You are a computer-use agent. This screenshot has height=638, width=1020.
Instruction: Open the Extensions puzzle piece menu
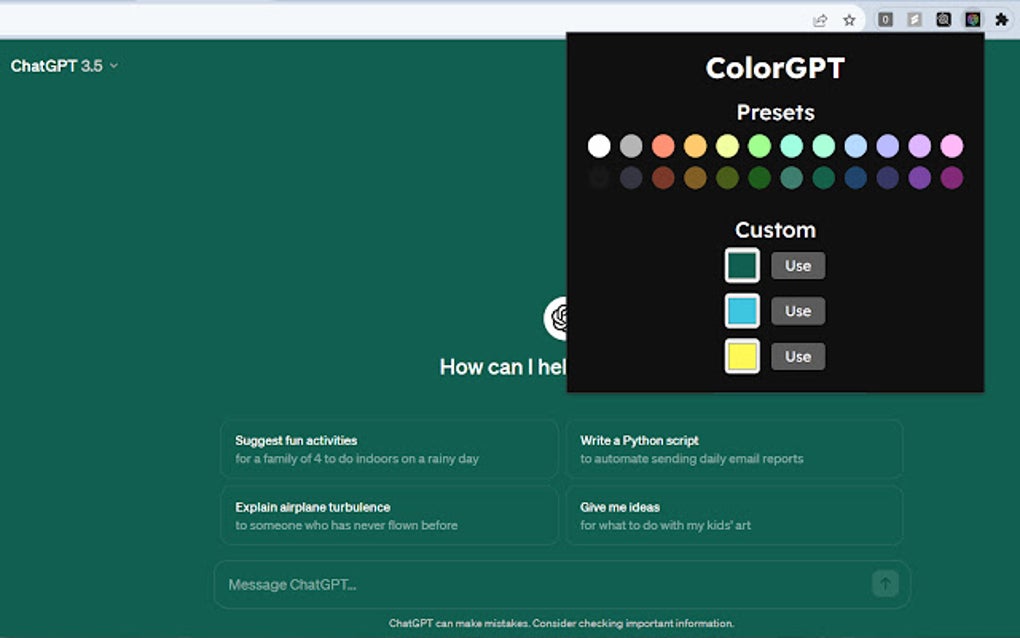(x=1002, y=20)
